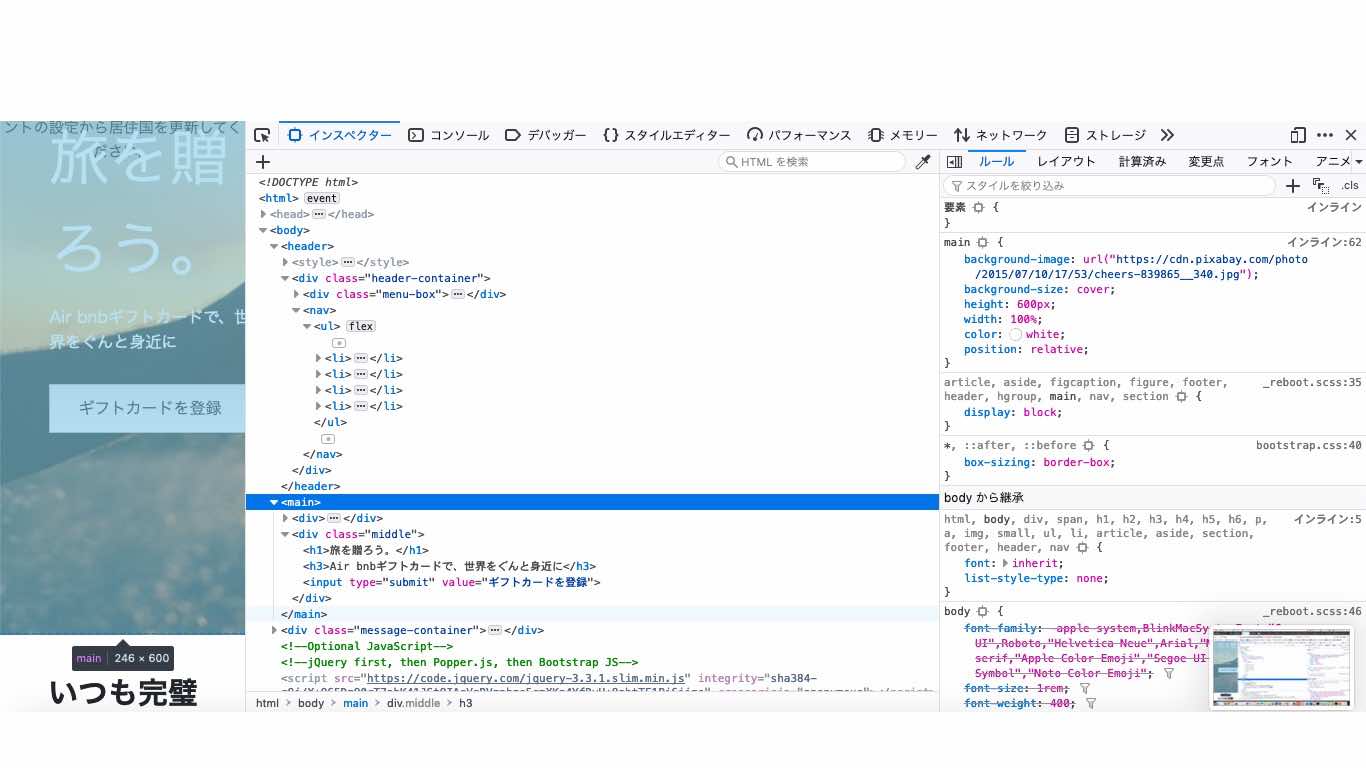Expand the font inherit shorthand arrow
Viewport: 1366px width, 768px height.
click(1006, 564)
